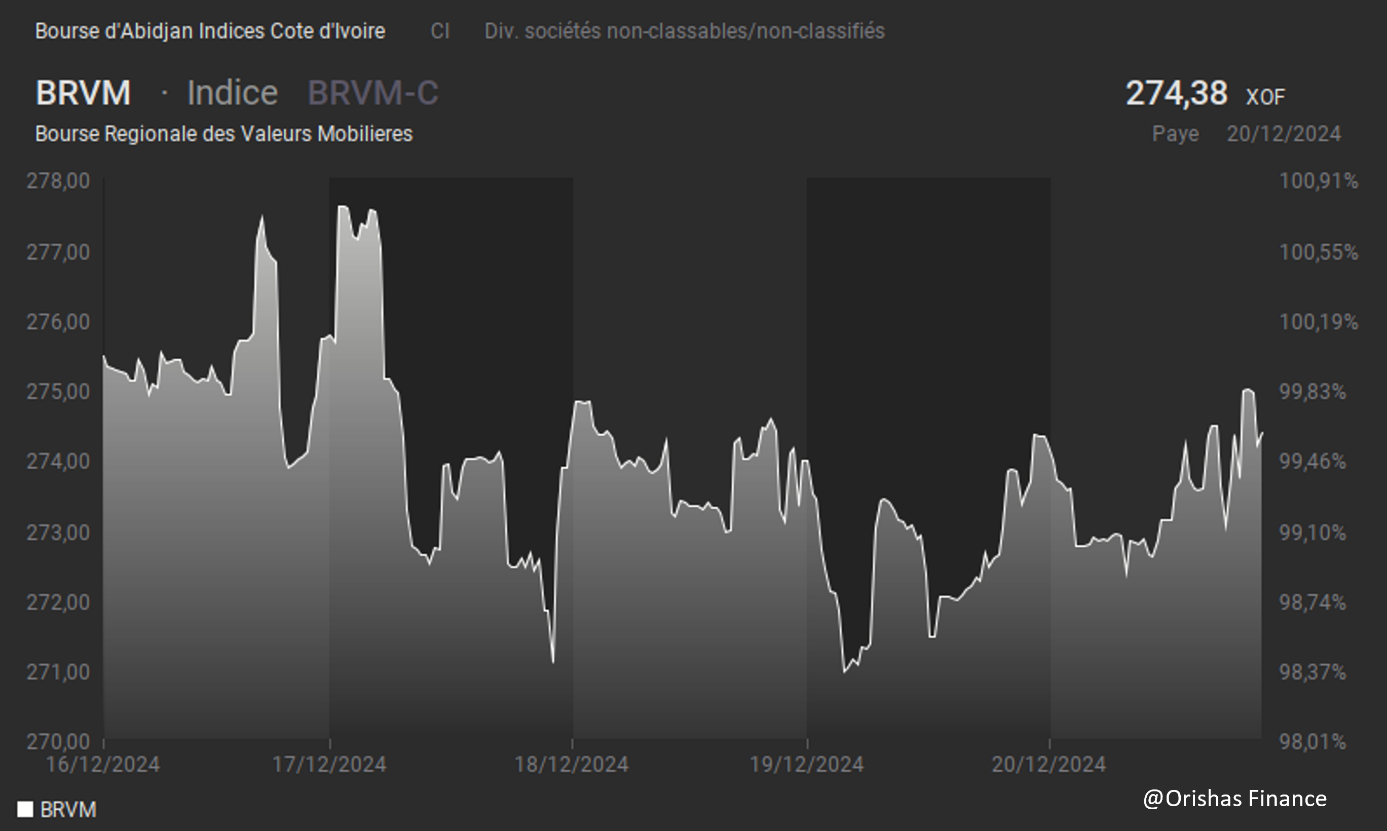
Task: Click the 17/12/2024 axis date
Action: coord(329,765)
